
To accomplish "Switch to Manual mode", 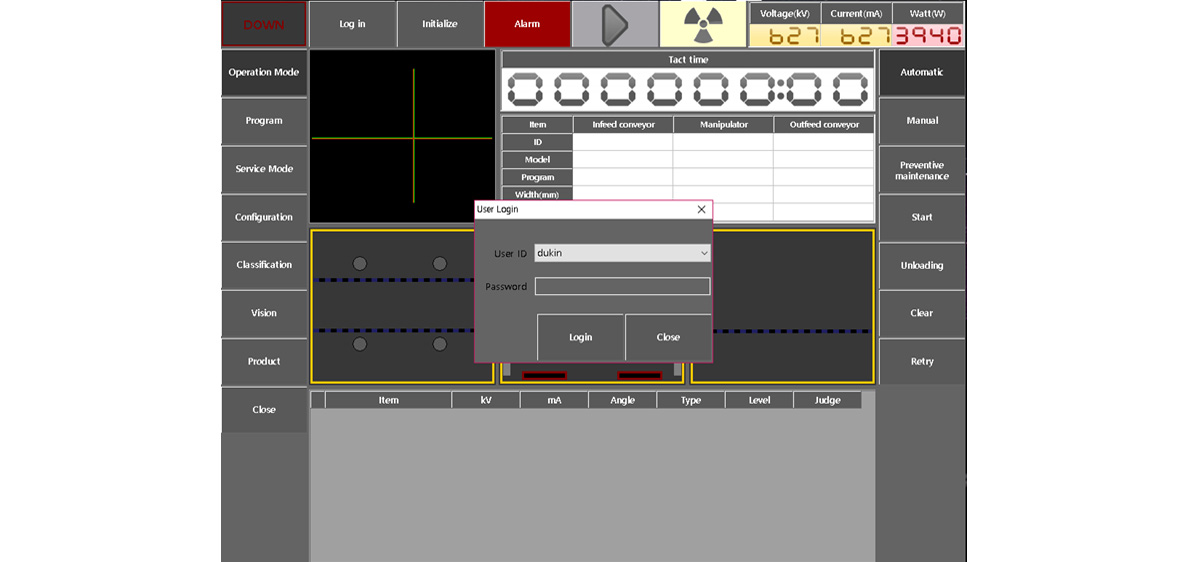I will click(x=921, y=121).
